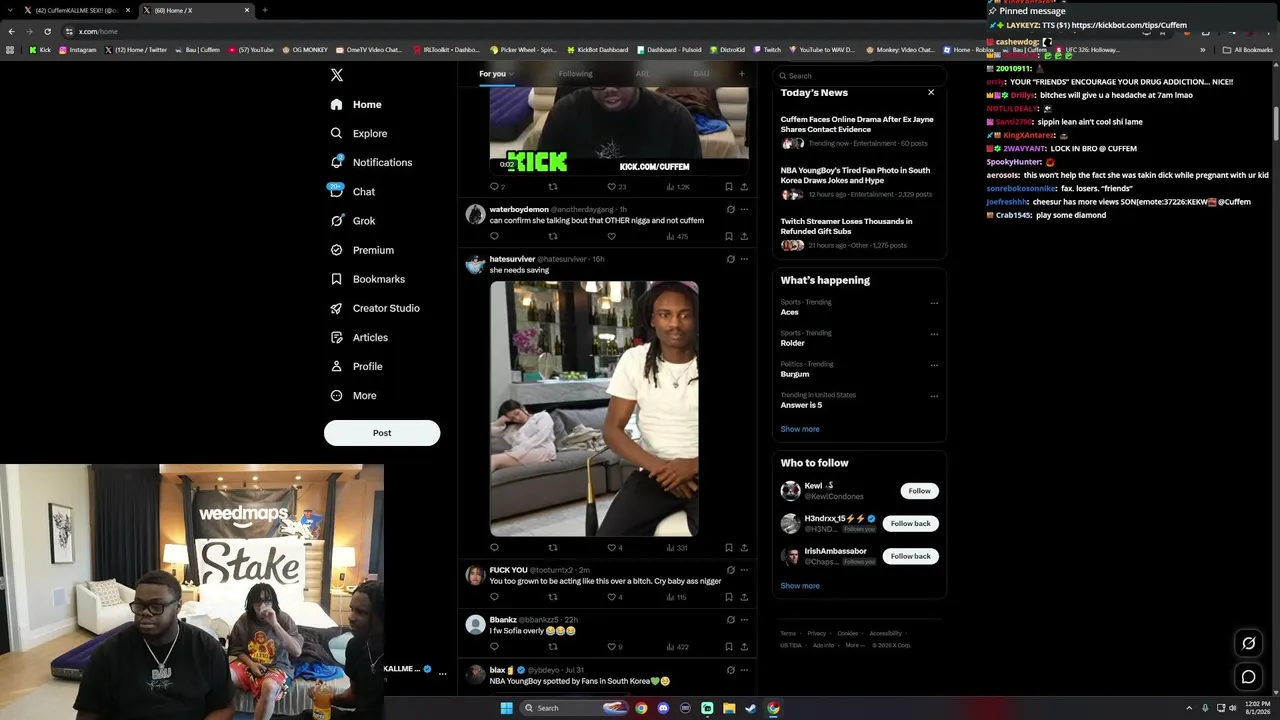Open the Kick bookmark in bookmarks bar
Viewport: 1280px width, 720px height.
39,50
